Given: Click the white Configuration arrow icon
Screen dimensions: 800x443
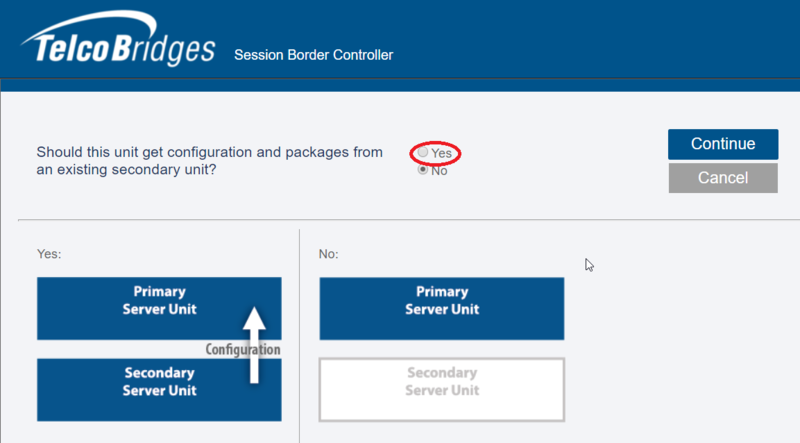Looking at the screenshot, I should tap(254, 345).
